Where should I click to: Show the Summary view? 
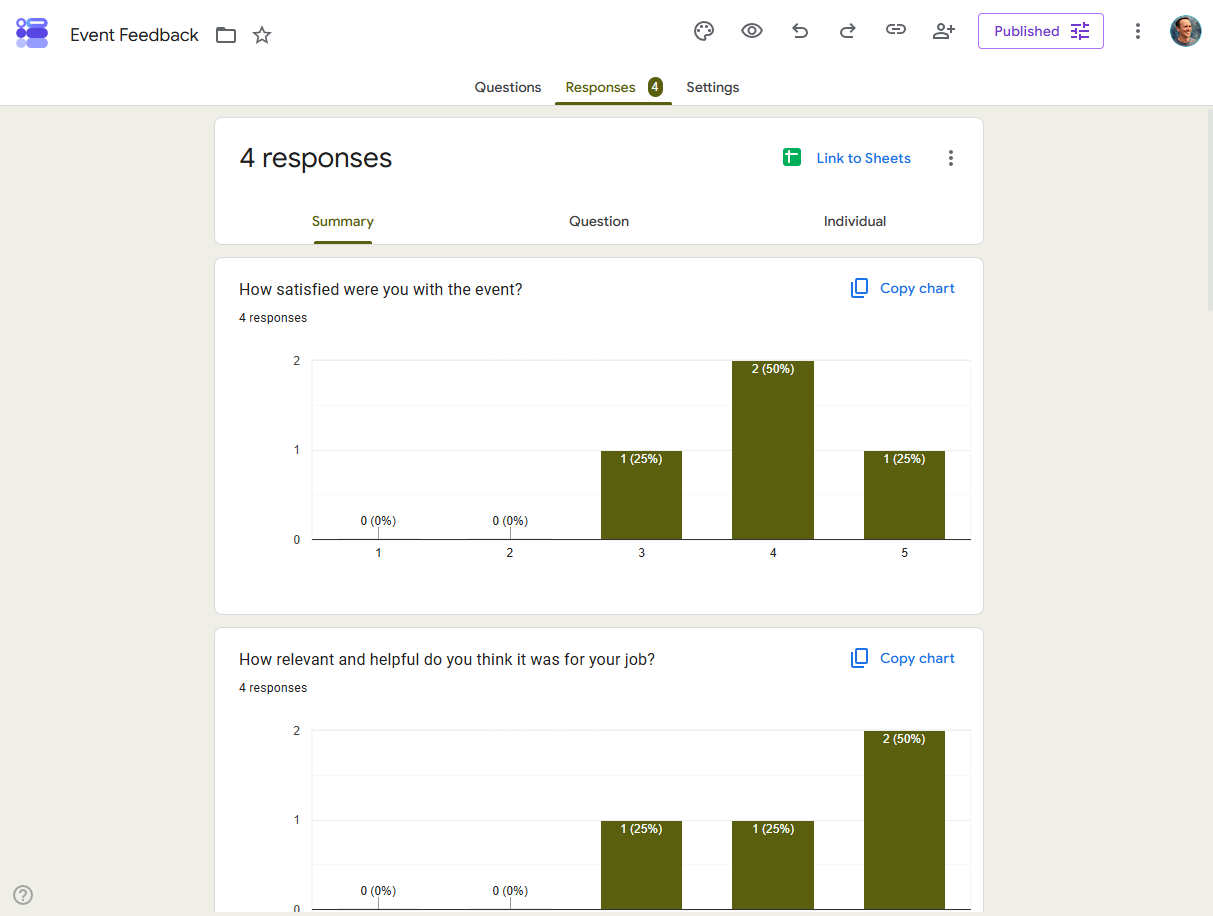343,222
